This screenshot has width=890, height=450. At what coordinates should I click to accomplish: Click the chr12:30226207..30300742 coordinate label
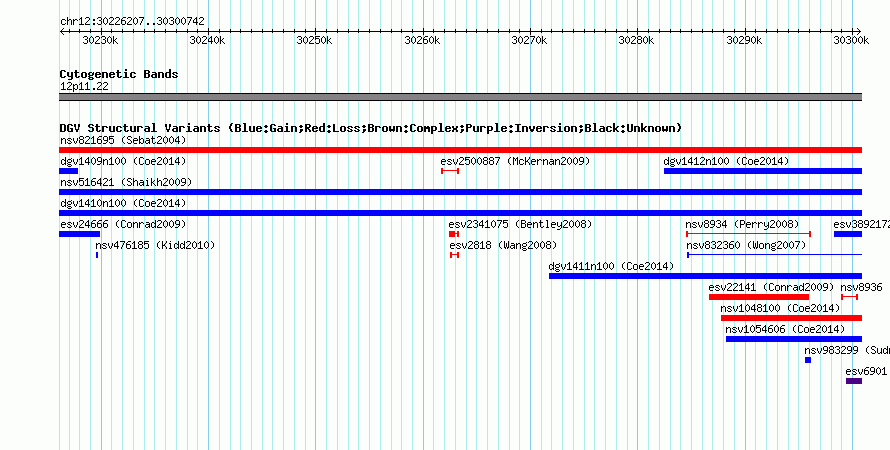[132, 21]
